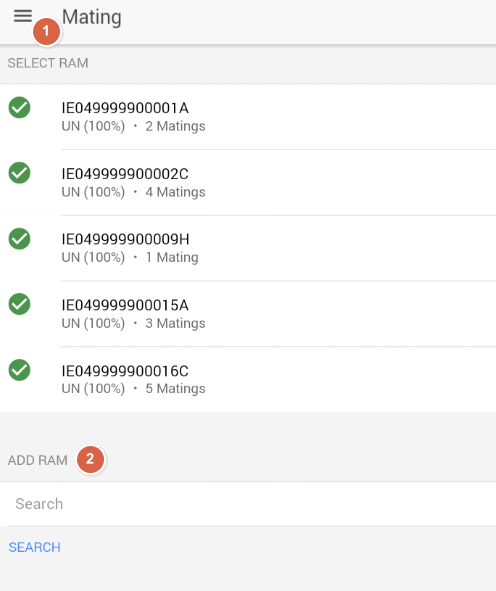Select ram IE049999900016C
This screenshot has width=496, height=591.
point(248,379)
